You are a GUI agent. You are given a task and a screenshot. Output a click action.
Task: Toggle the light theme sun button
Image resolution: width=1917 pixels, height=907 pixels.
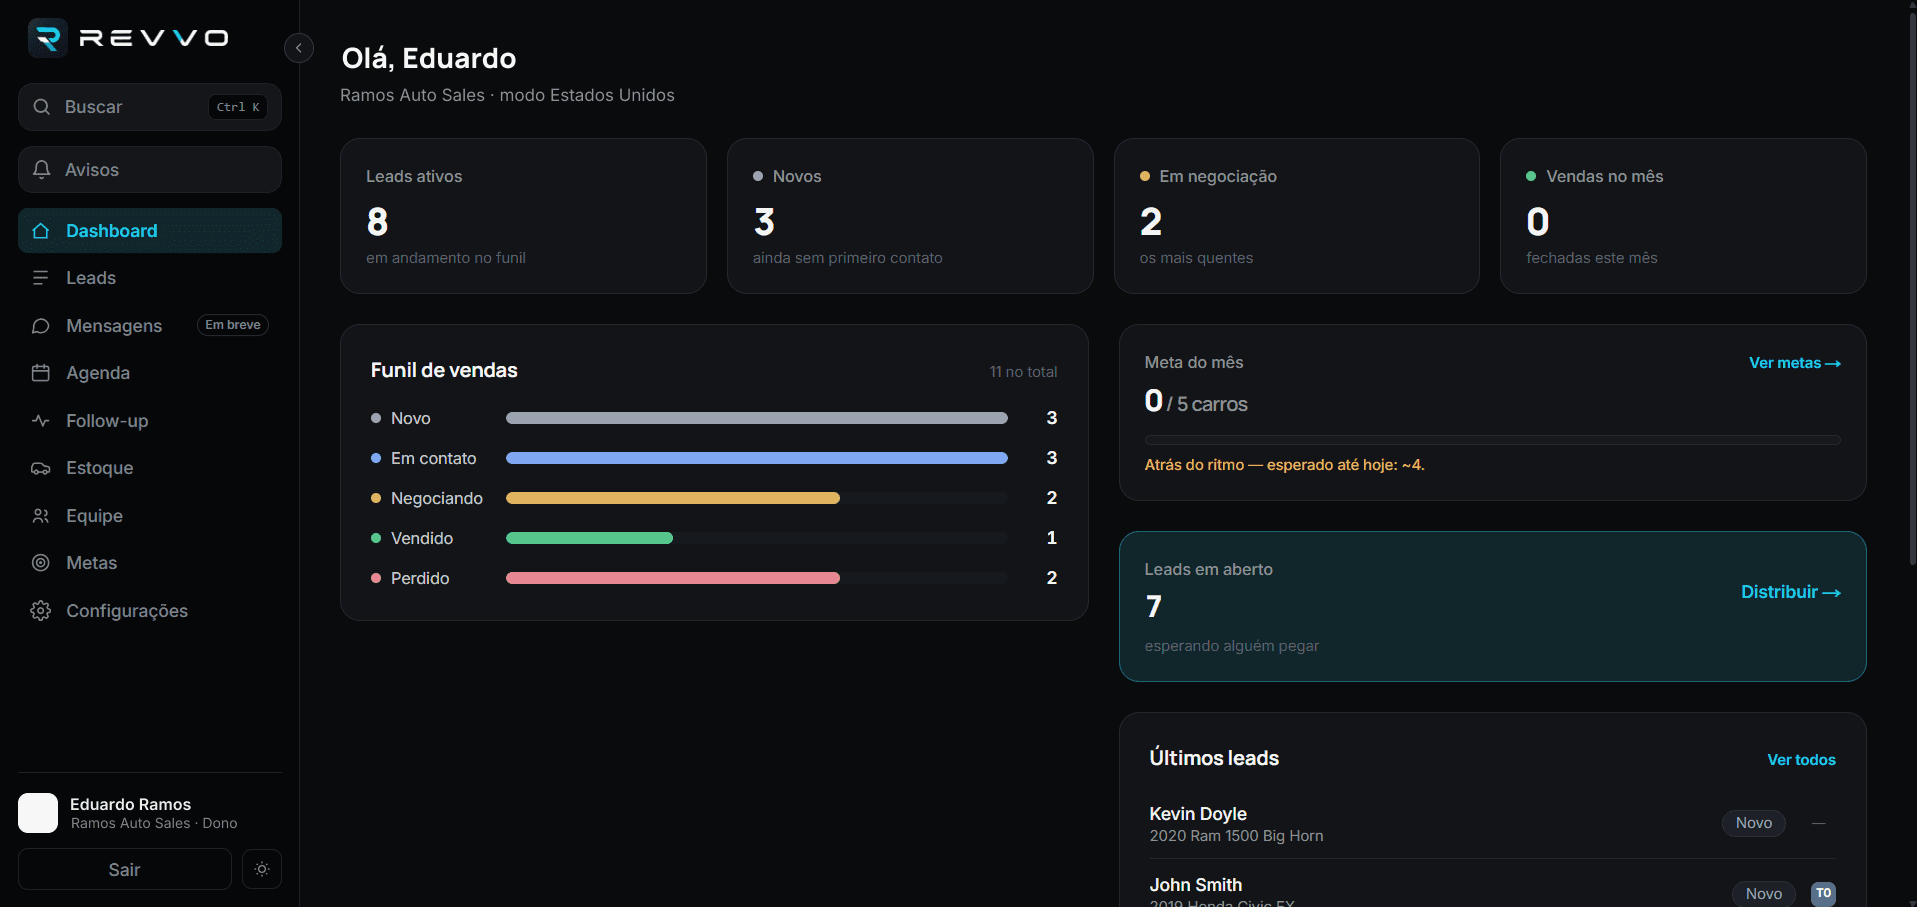[x=262, y=870]
